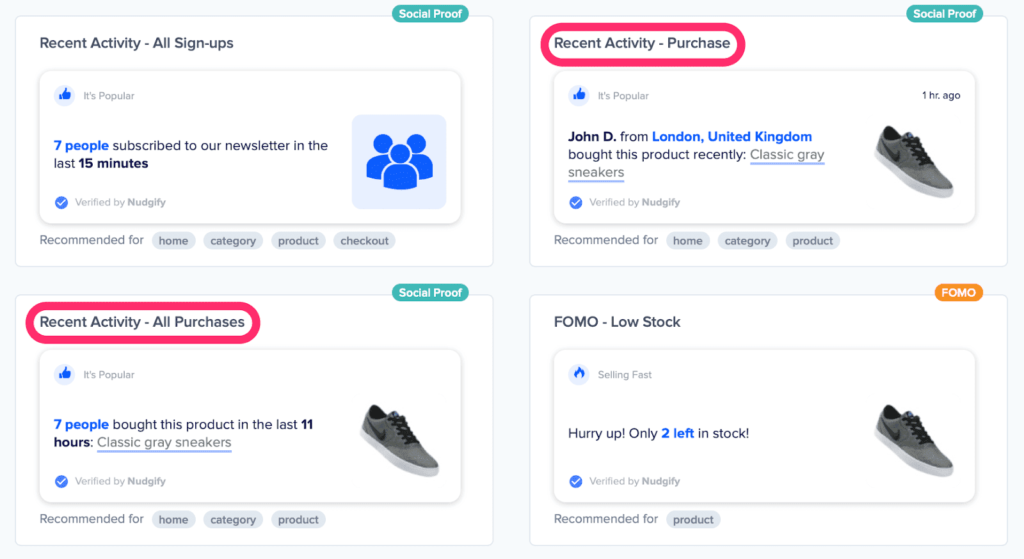Click the flame icon beside Selling Fast
The image size is (1024, 559).
579,374
